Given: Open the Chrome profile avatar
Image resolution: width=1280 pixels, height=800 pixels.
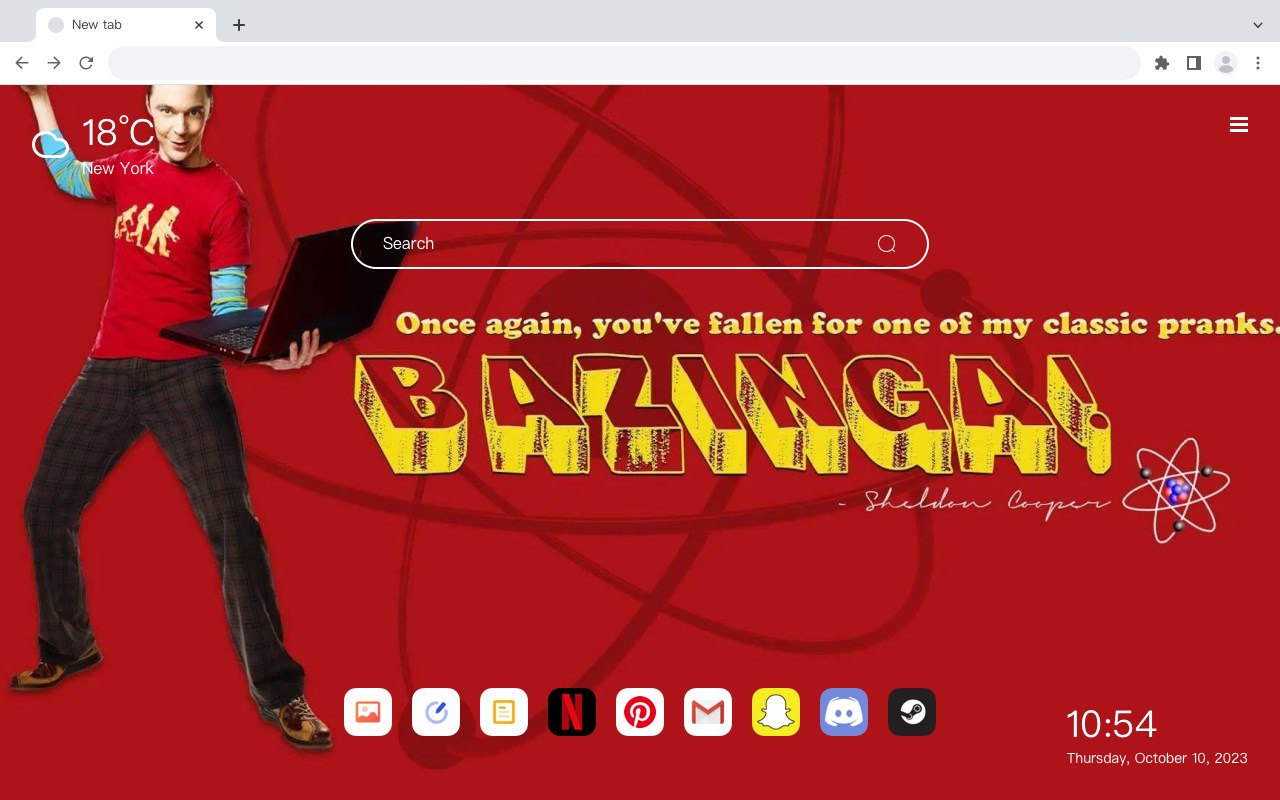Looking at the screenshot, I should coord(1226,63).
